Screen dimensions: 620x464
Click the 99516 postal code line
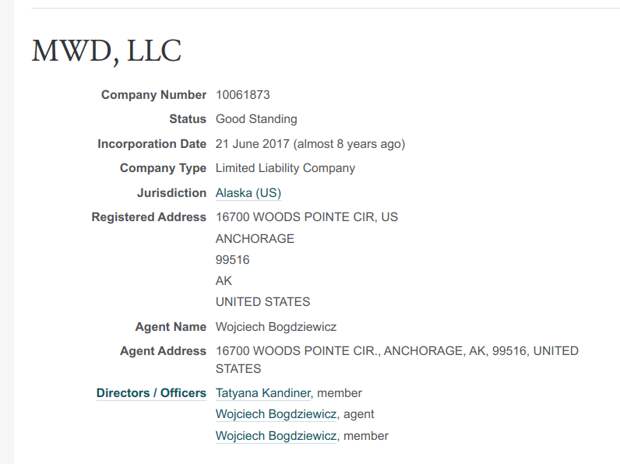tap(232, 260)
